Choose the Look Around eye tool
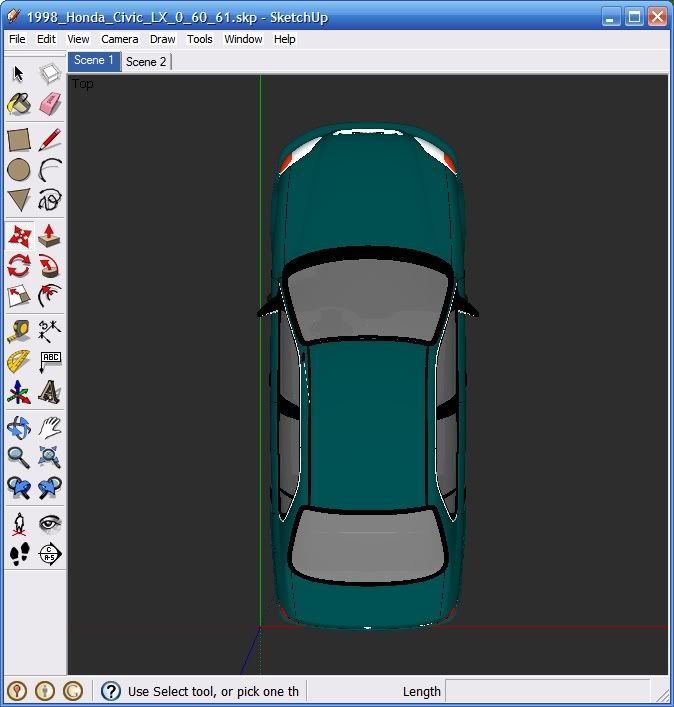 [x=50, y=524]
